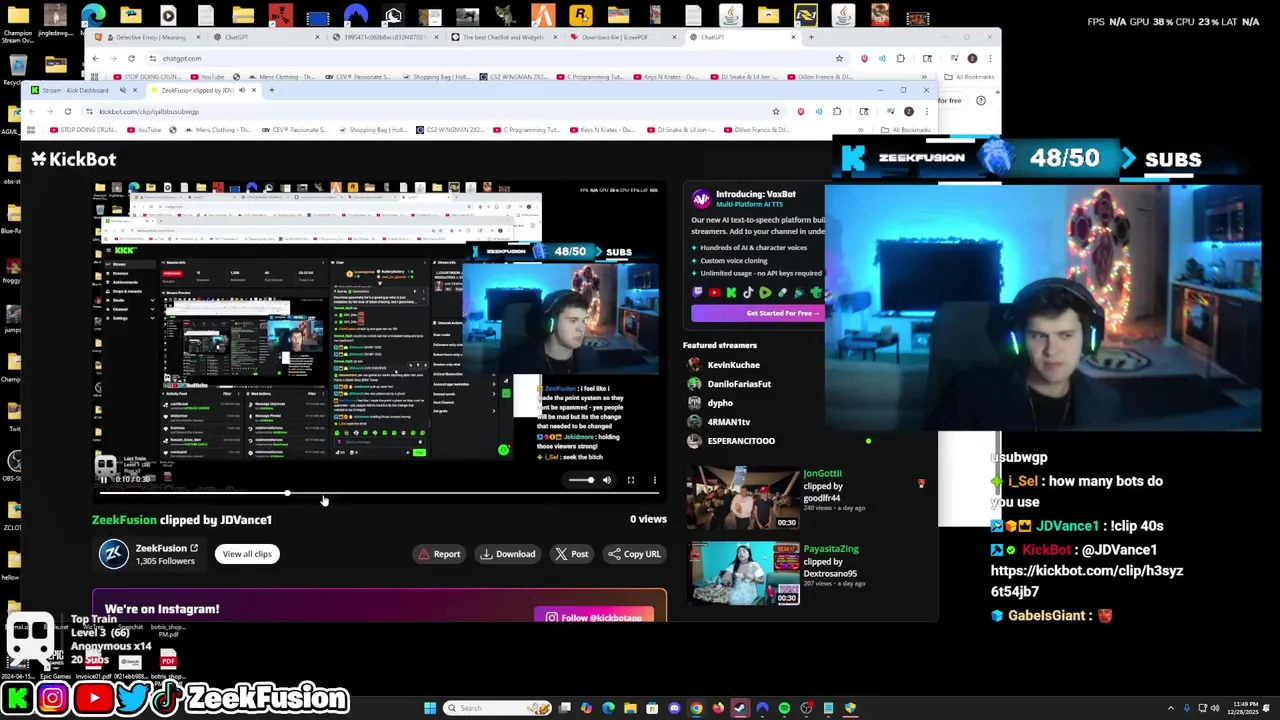Click the ZeekFusion channel avatar

pos(113,554)
